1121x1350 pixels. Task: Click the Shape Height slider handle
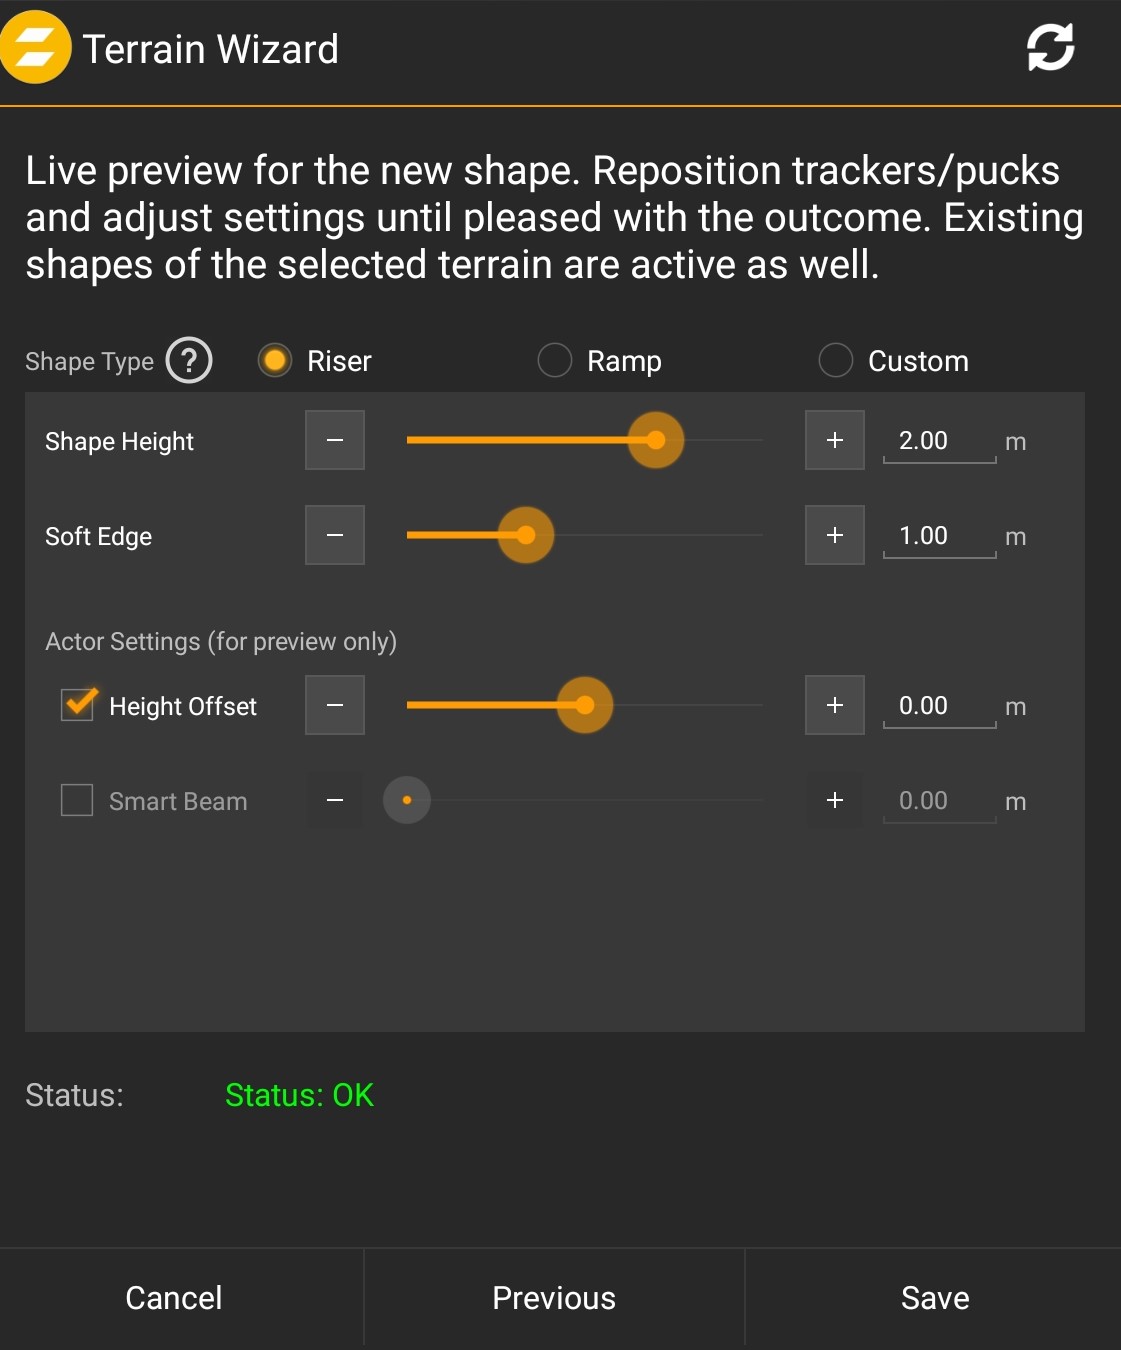coord(655,440)
